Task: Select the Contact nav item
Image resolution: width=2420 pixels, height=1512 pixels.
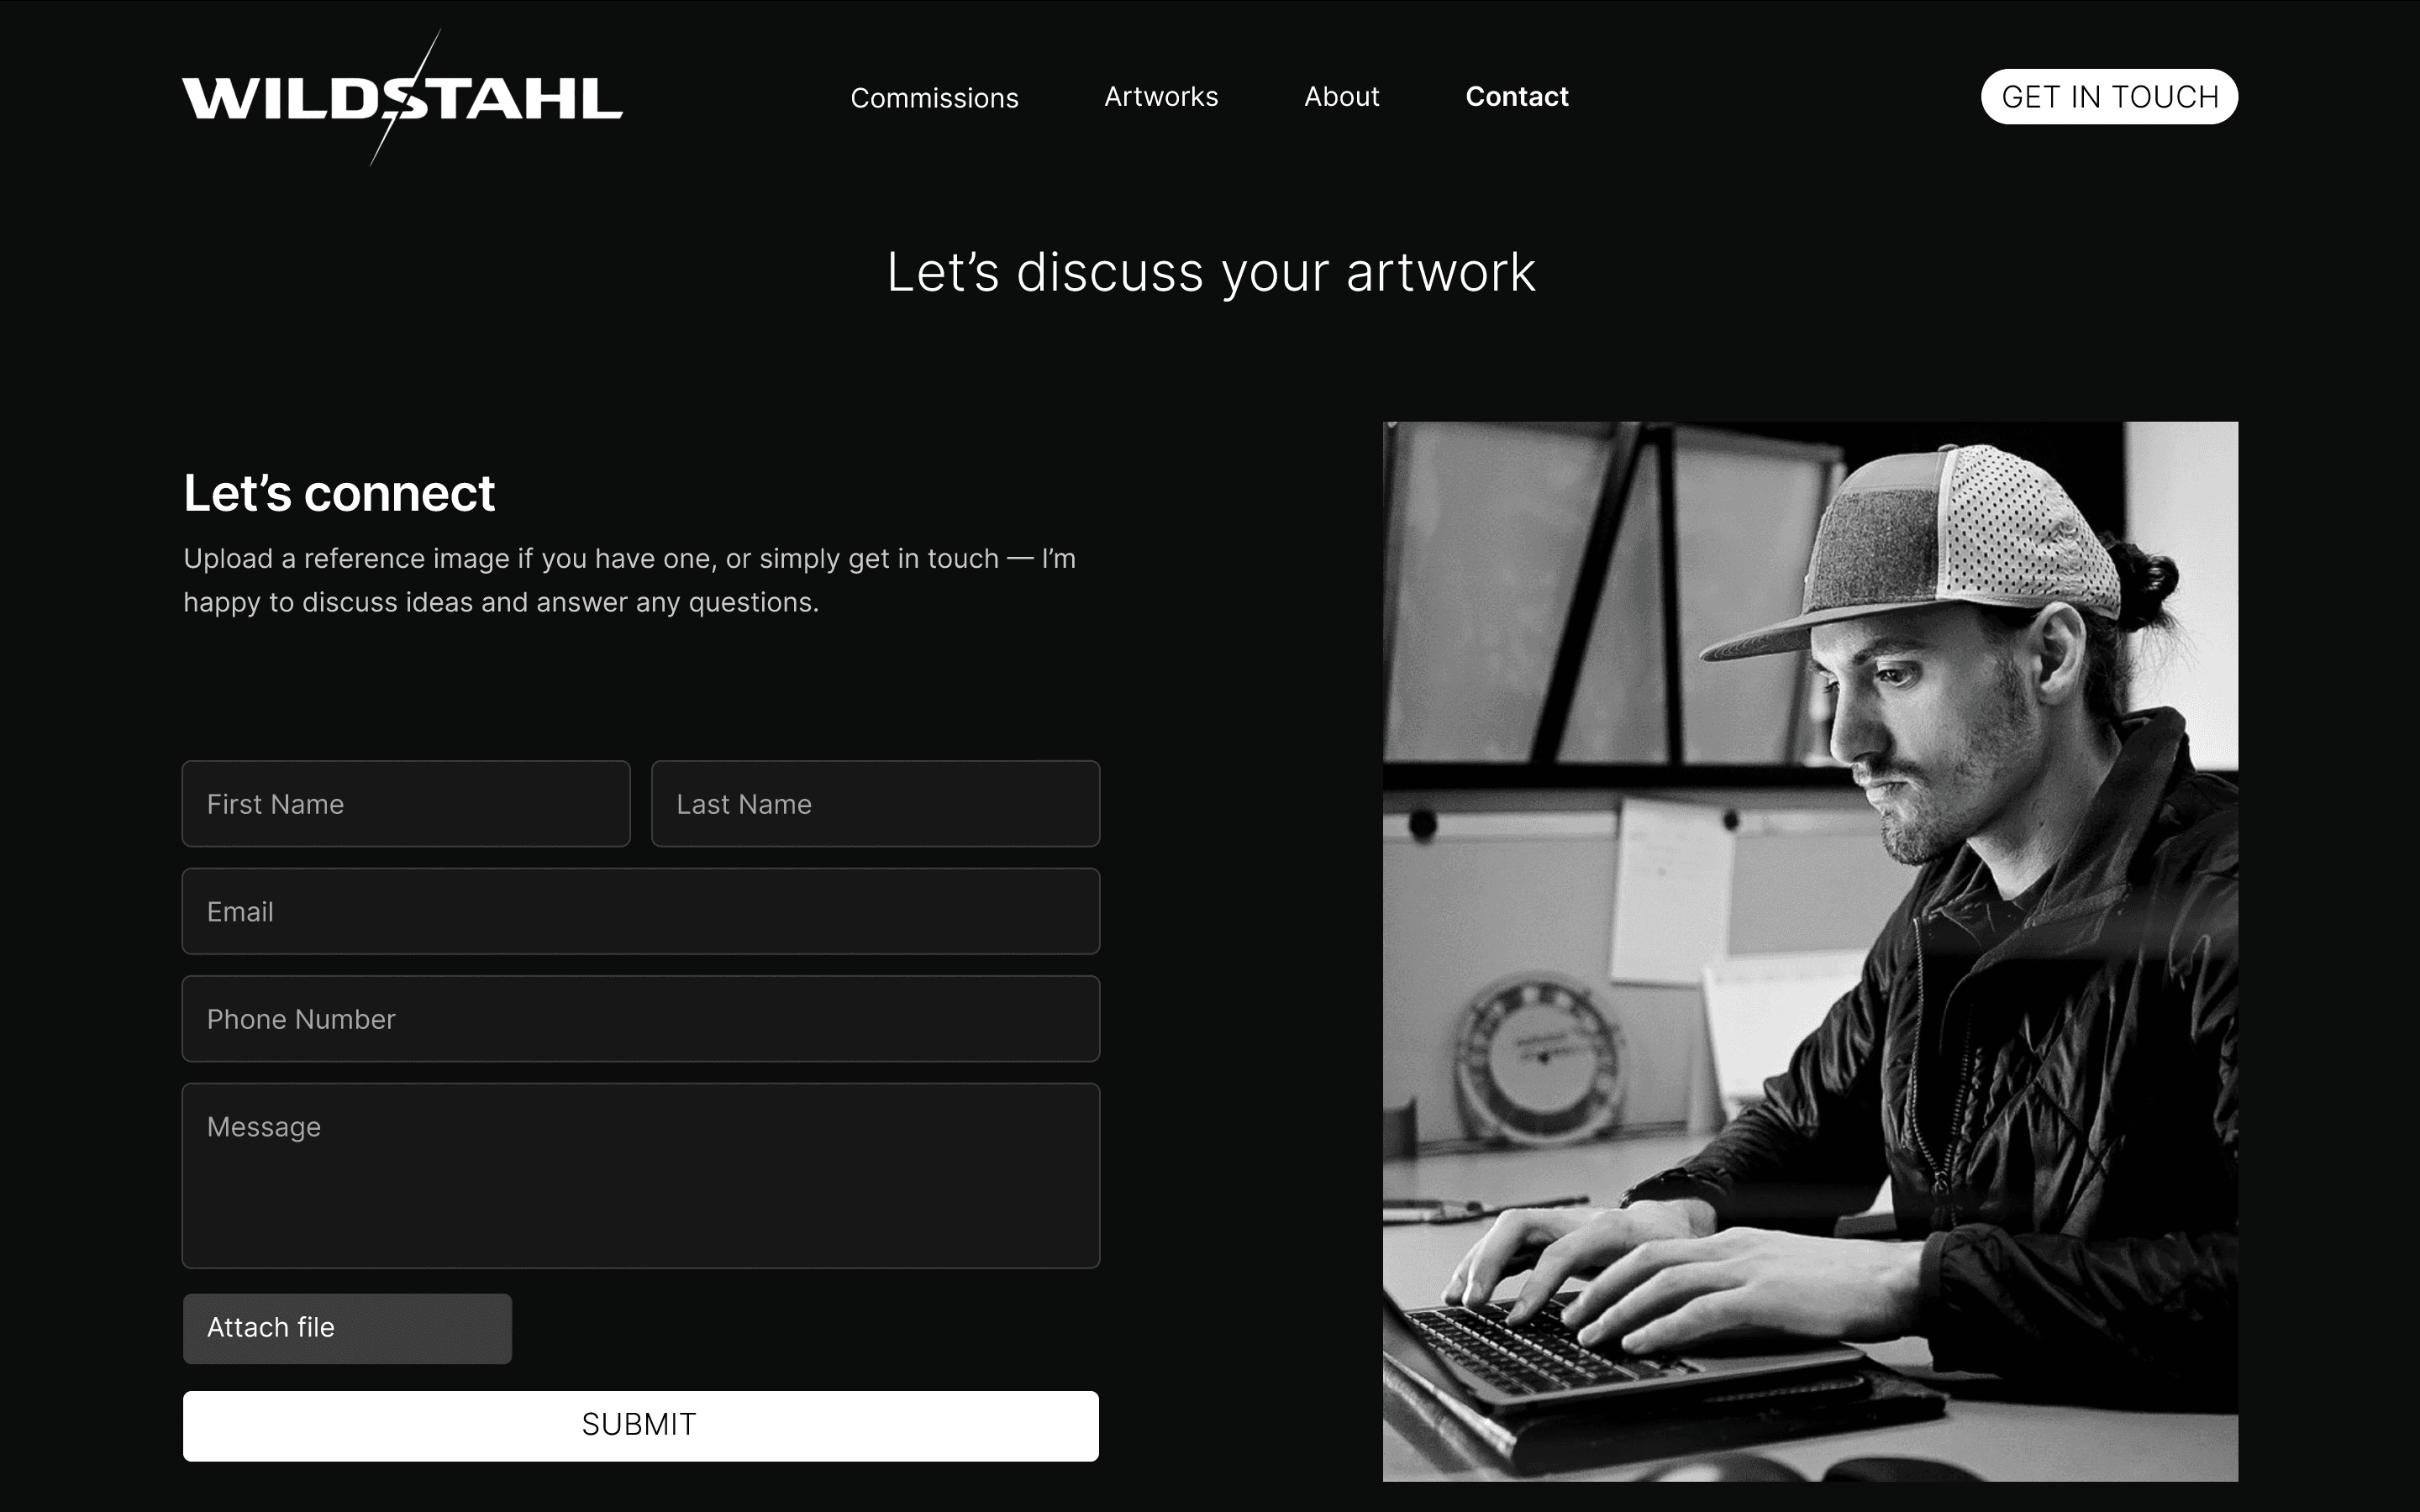Action: [x=1517, y=97]
